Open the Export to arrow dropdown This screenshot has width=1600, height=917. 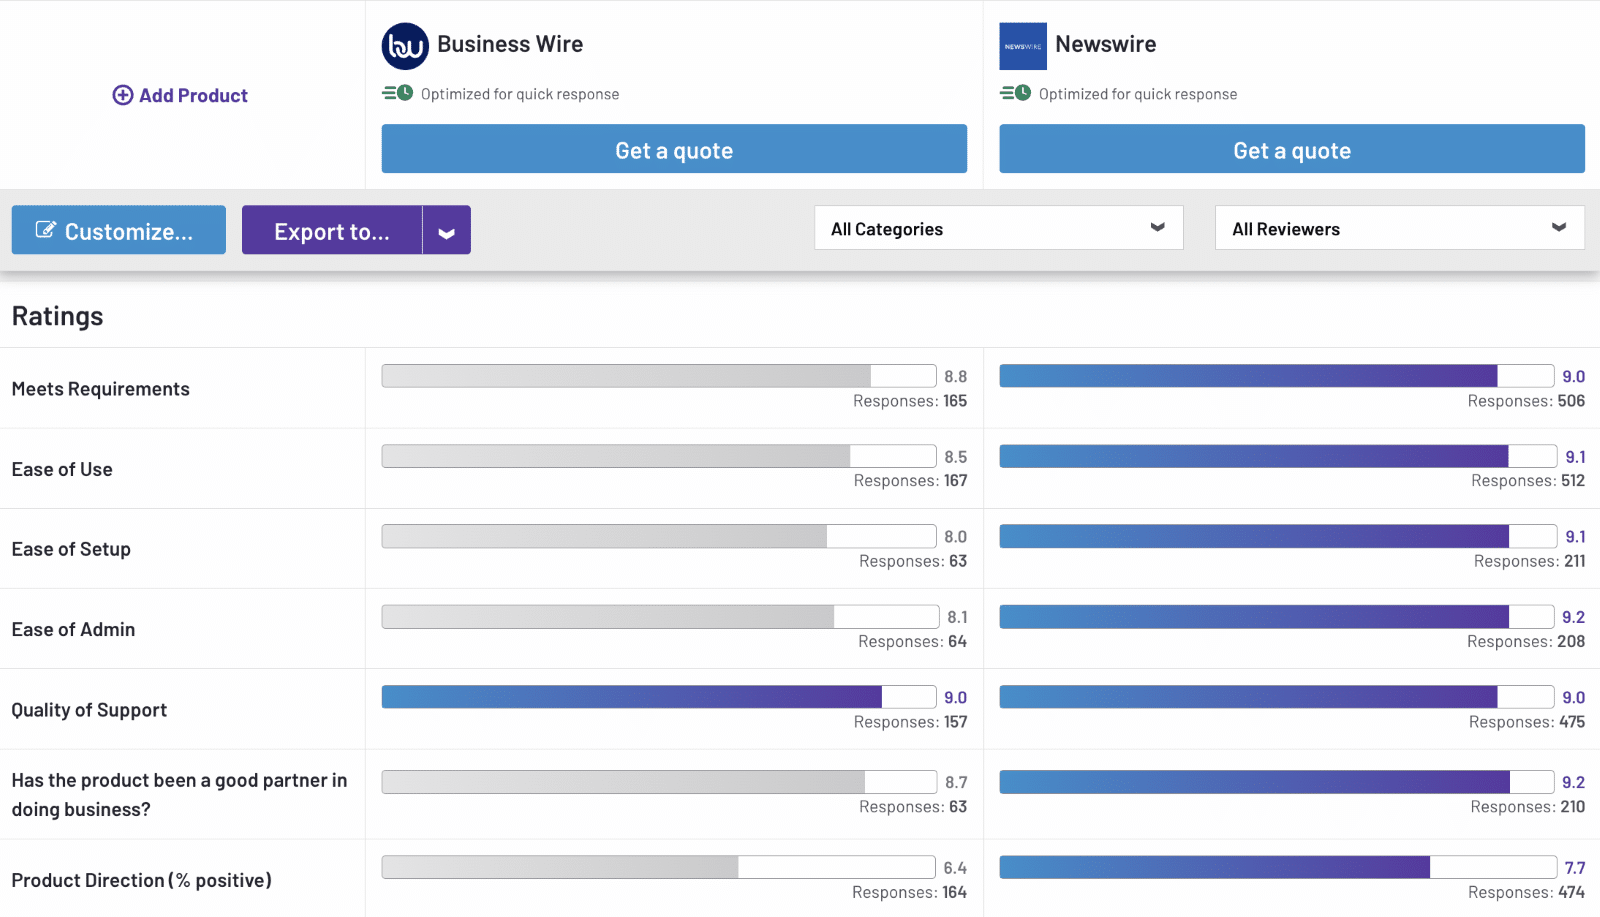[447, 230]
